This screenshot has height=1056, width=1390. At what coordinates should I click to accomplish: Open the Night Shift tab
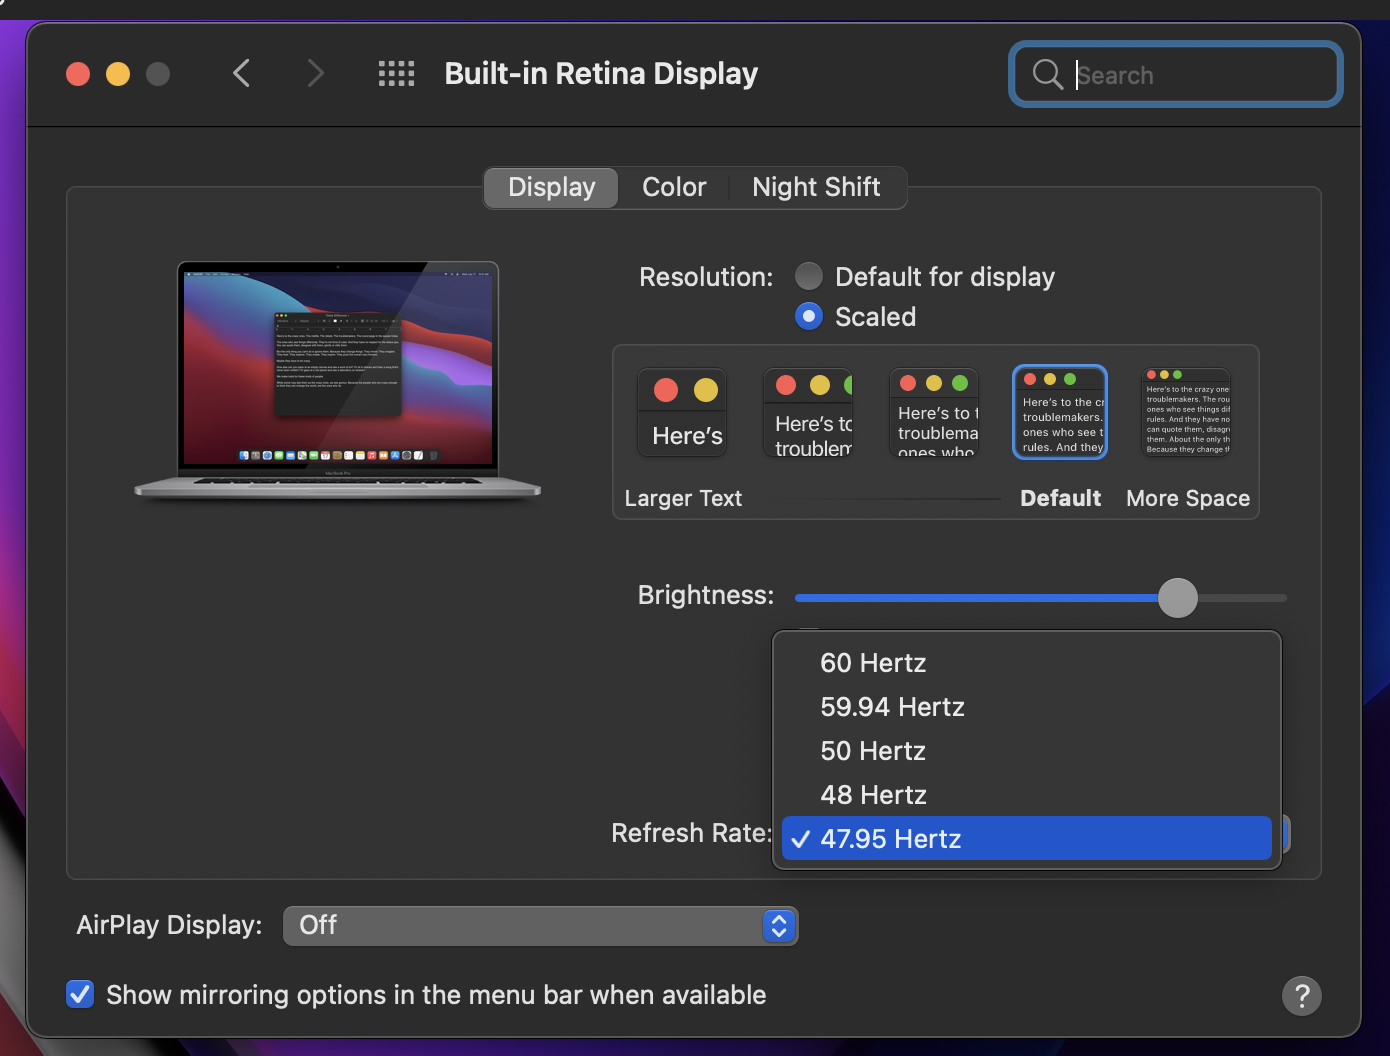pos(816,187)
